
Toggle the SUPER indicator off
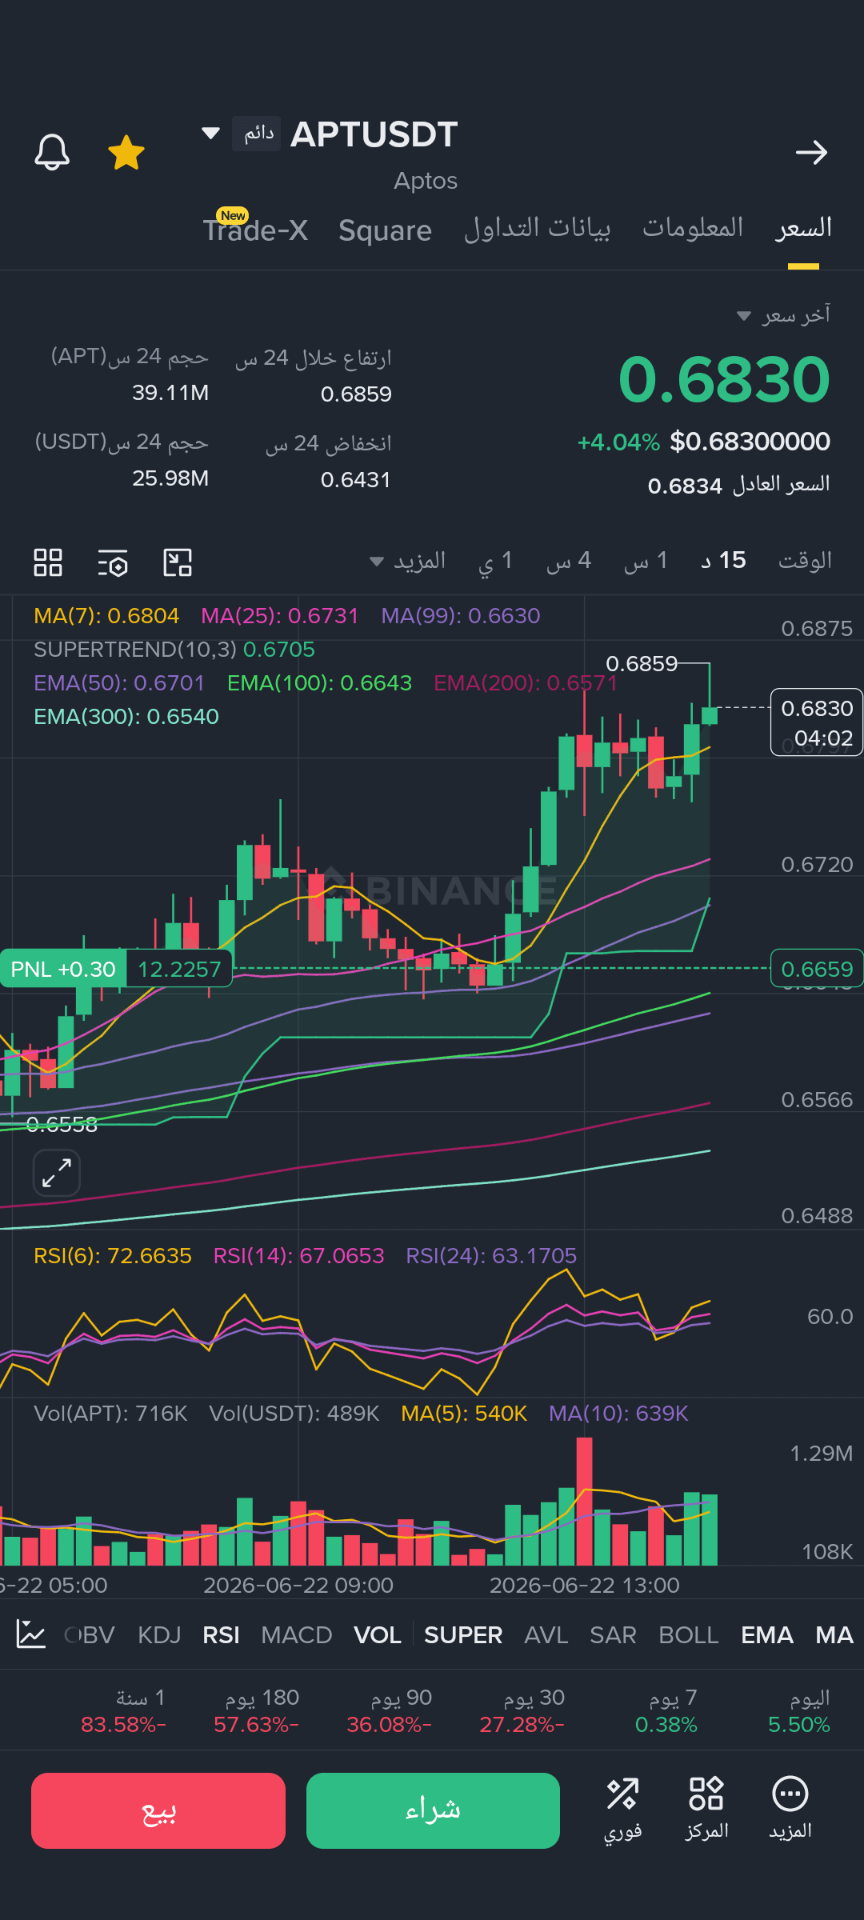click(463, 1635)
